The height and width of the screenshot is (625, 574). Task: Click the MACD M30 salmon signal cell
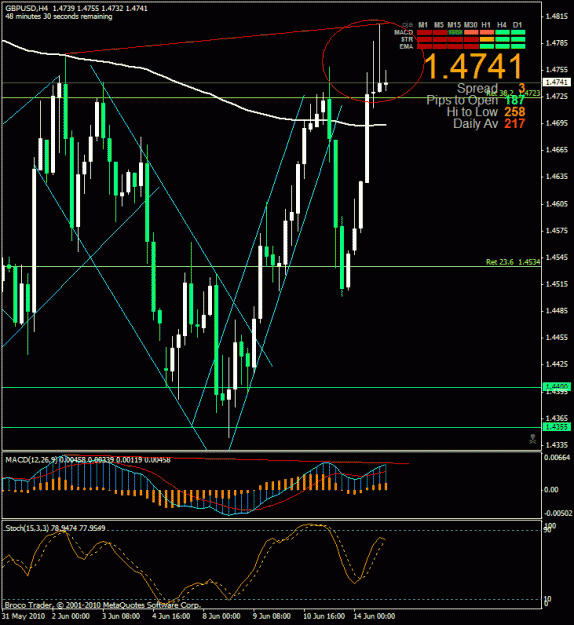point(471,32)
